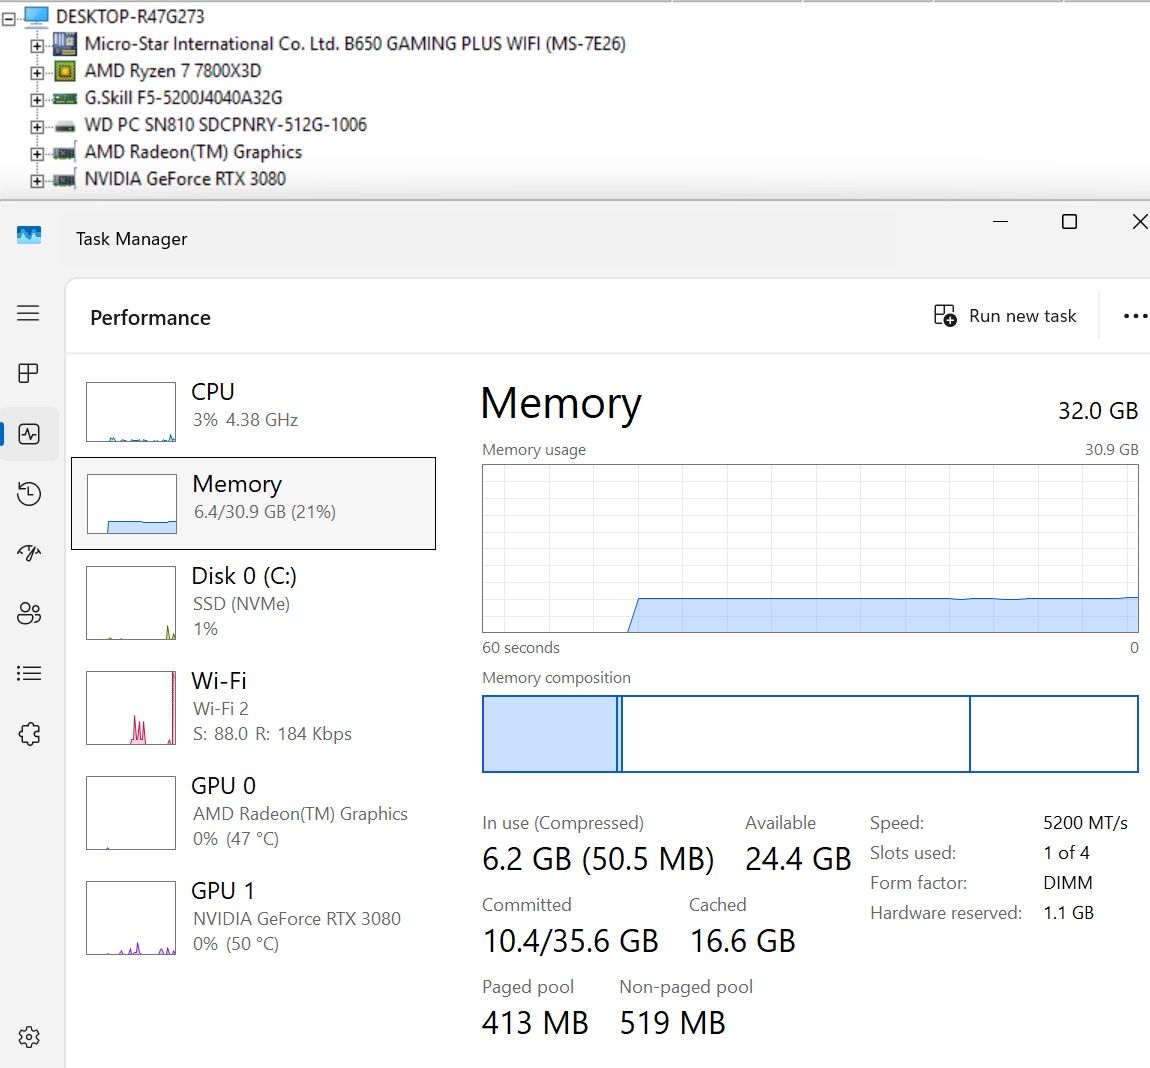
Task: Click the Paged pool 413 MB value
Action: click(535, 1023)
